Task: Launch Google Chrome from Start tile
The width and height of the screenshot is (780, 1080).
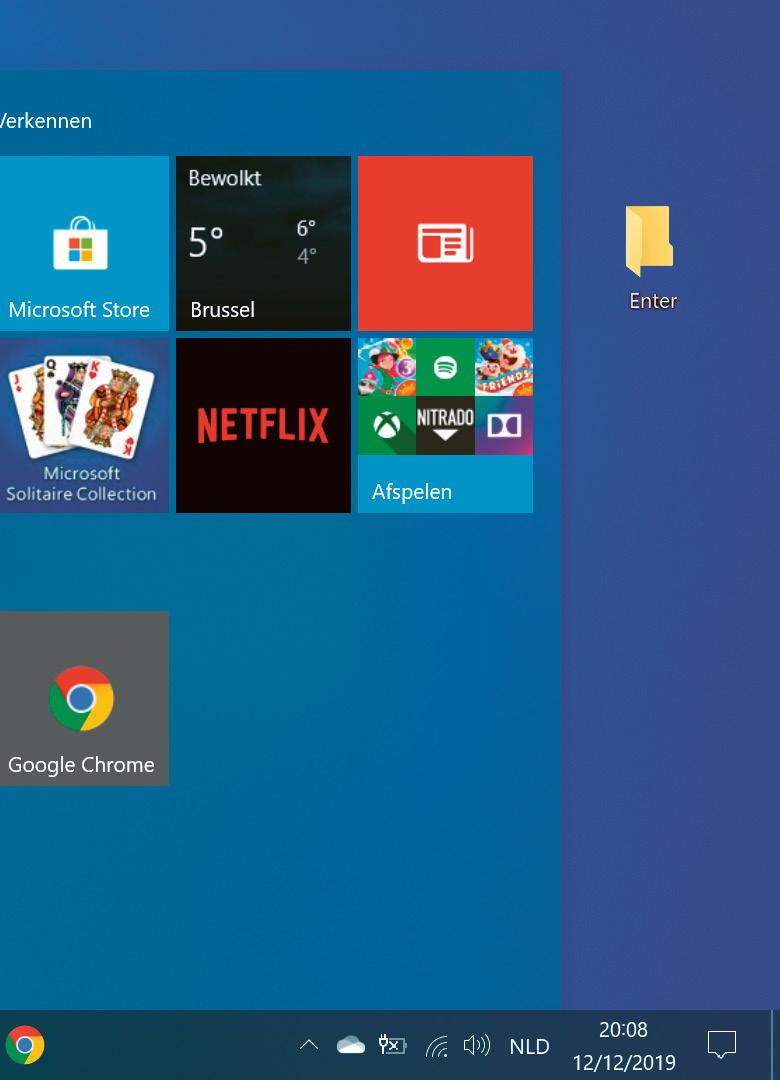Action: click(84, 698)
